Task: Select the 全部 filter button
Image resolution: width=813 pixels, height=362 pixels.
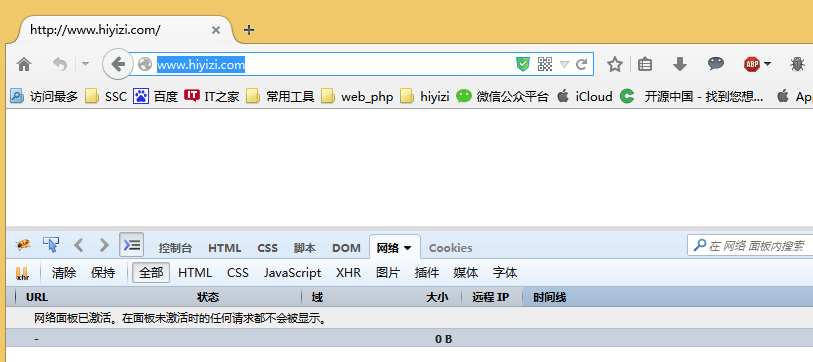Action: (151, 273)
